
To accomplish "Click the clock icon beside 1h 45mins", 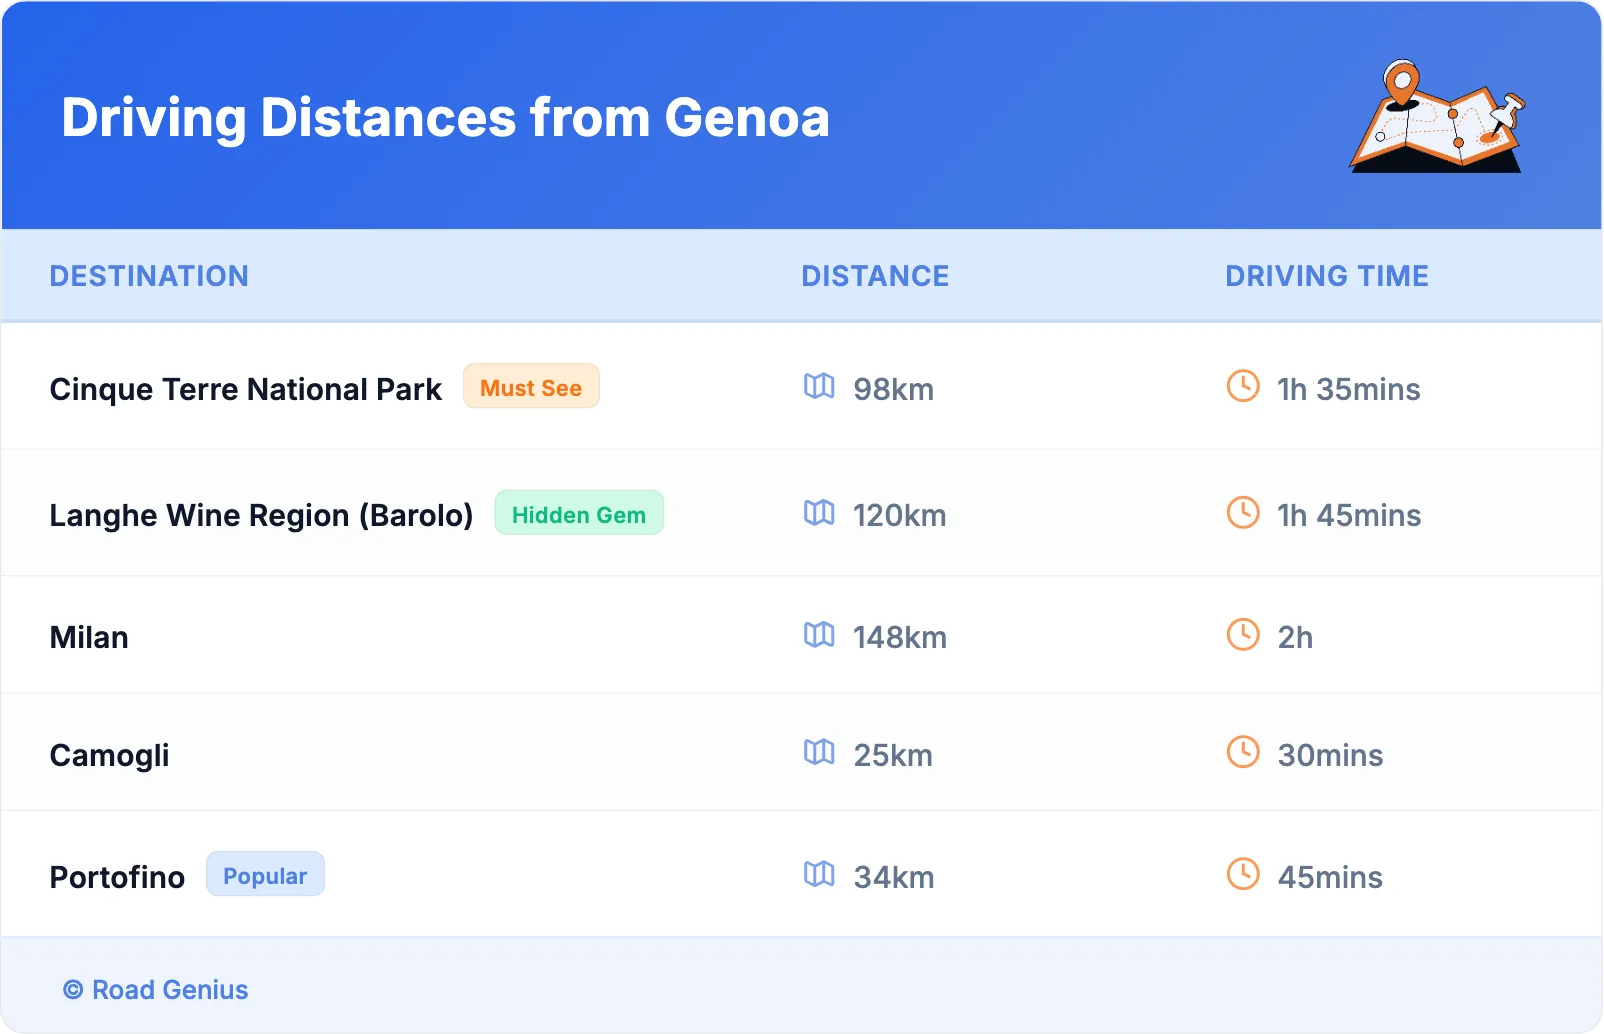I will click(x=1243, y=513).
